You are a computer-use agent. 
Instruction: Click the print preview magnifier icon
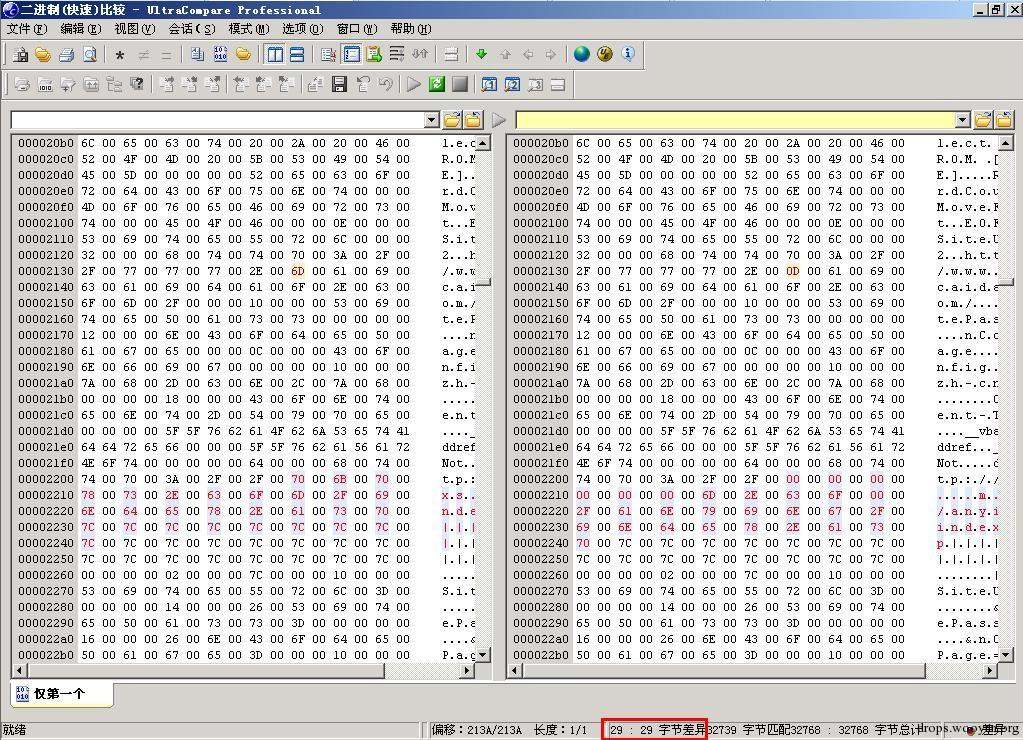point(90,54)
